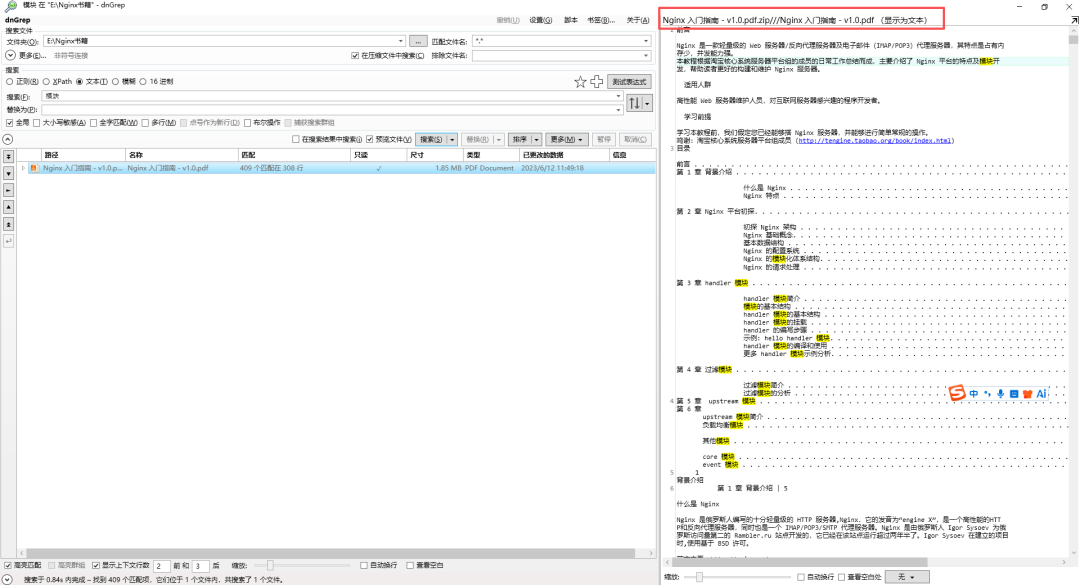This screenshot has height=585, width=1080.
Task: Click the double-up arrow in the results sidebar
Action: point(8,224)
